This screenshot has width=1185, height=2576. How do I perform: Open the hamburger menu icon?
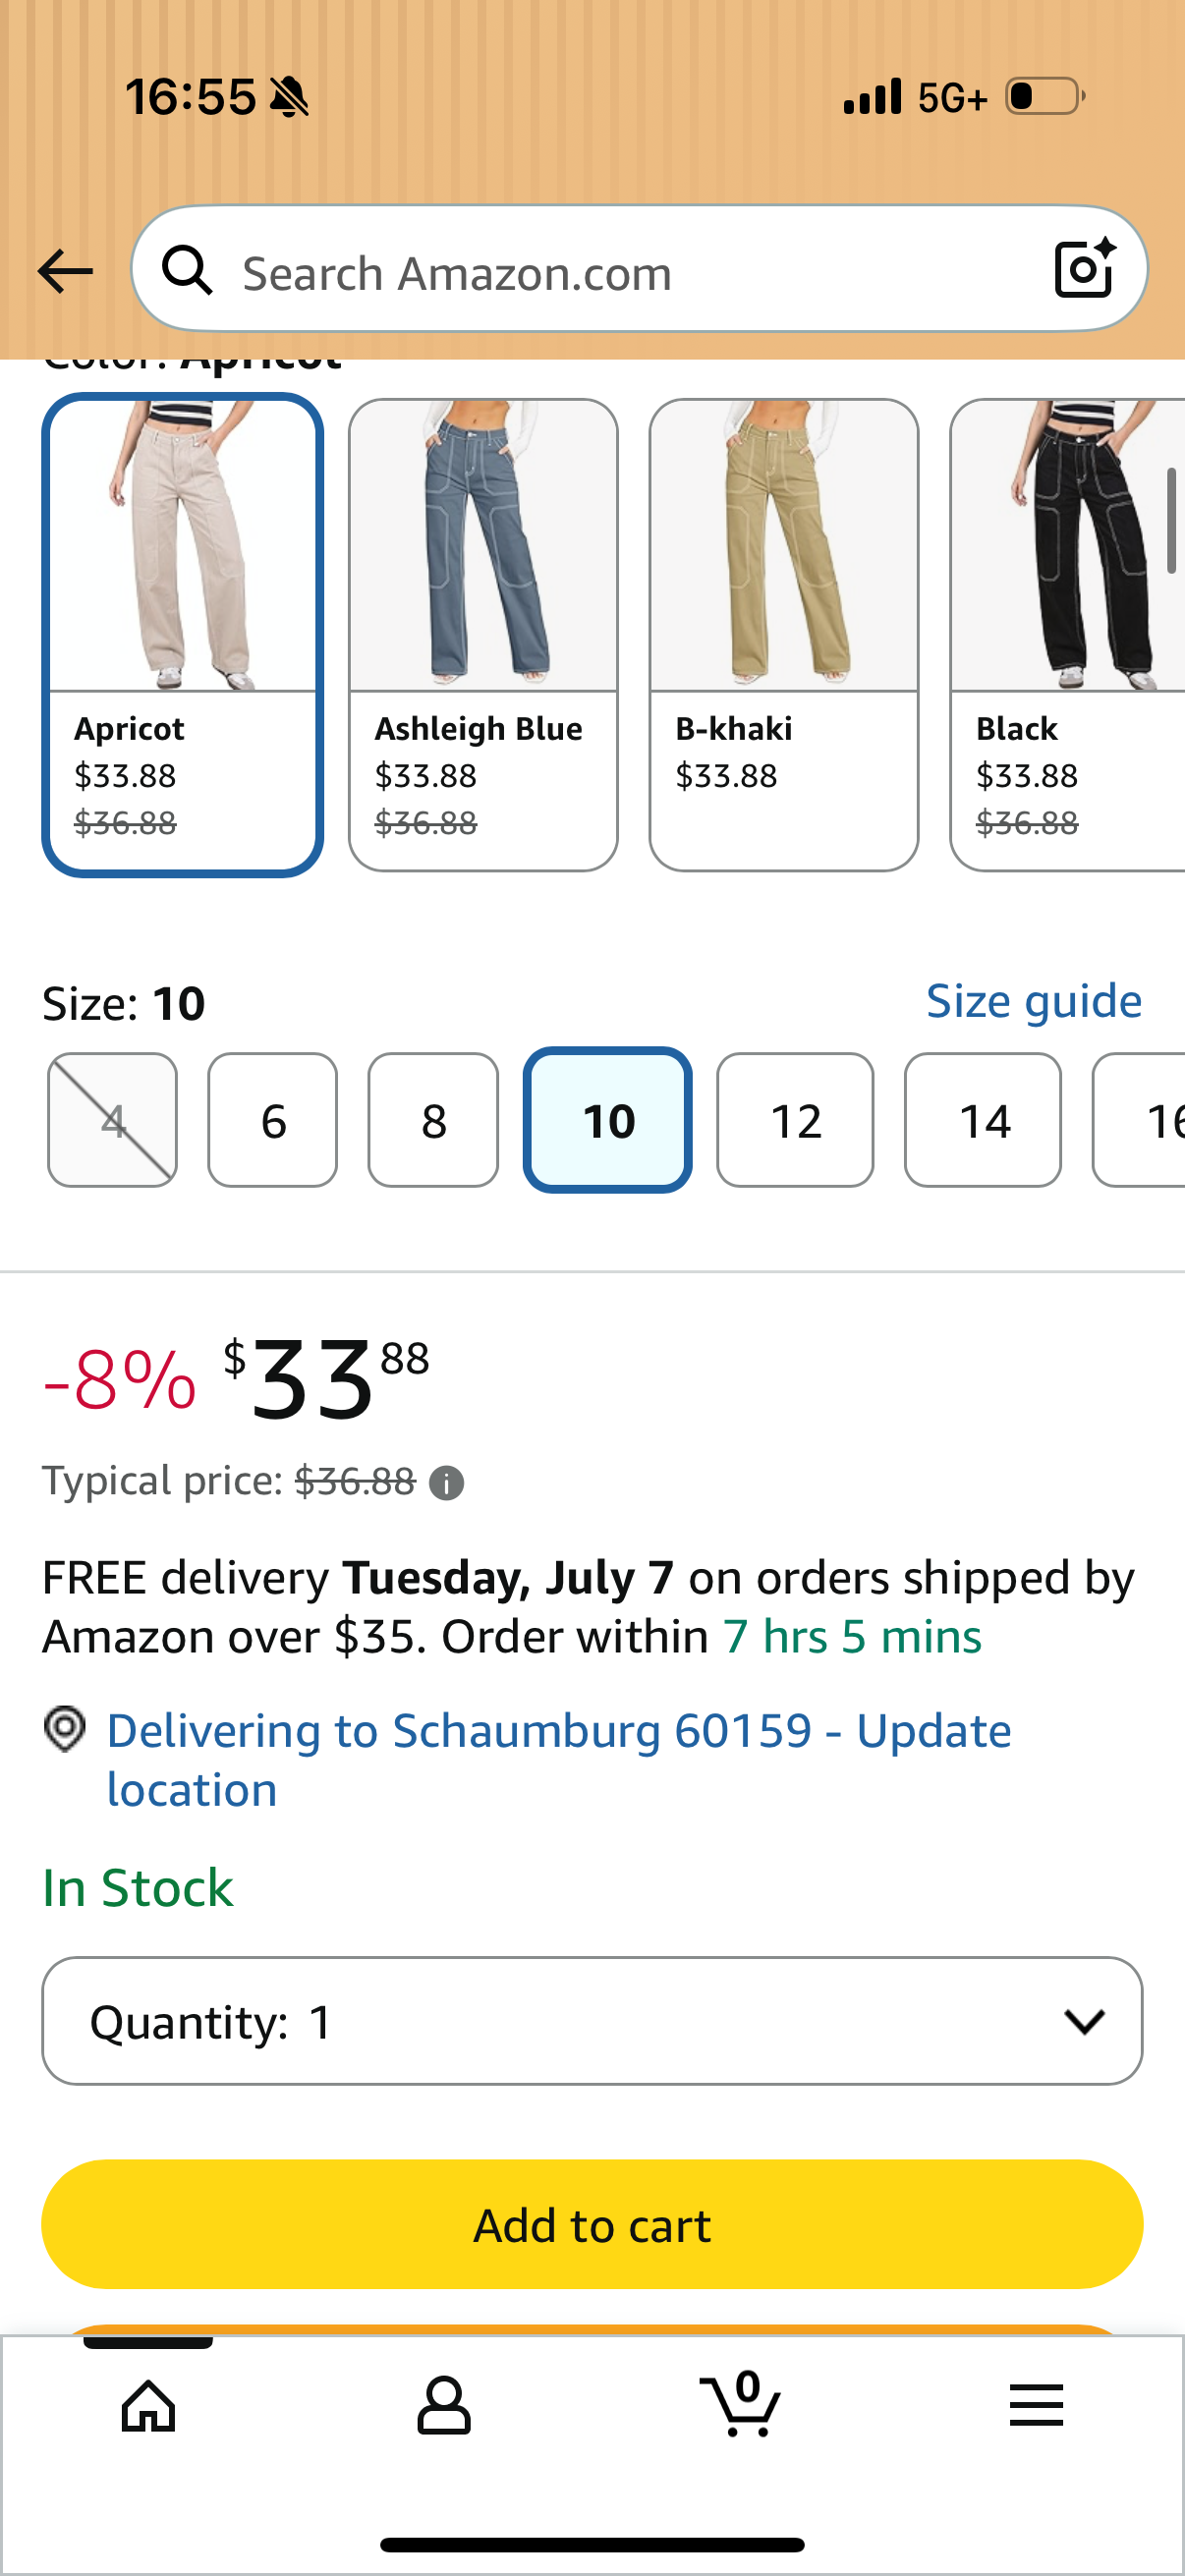pos(1036,2405)
